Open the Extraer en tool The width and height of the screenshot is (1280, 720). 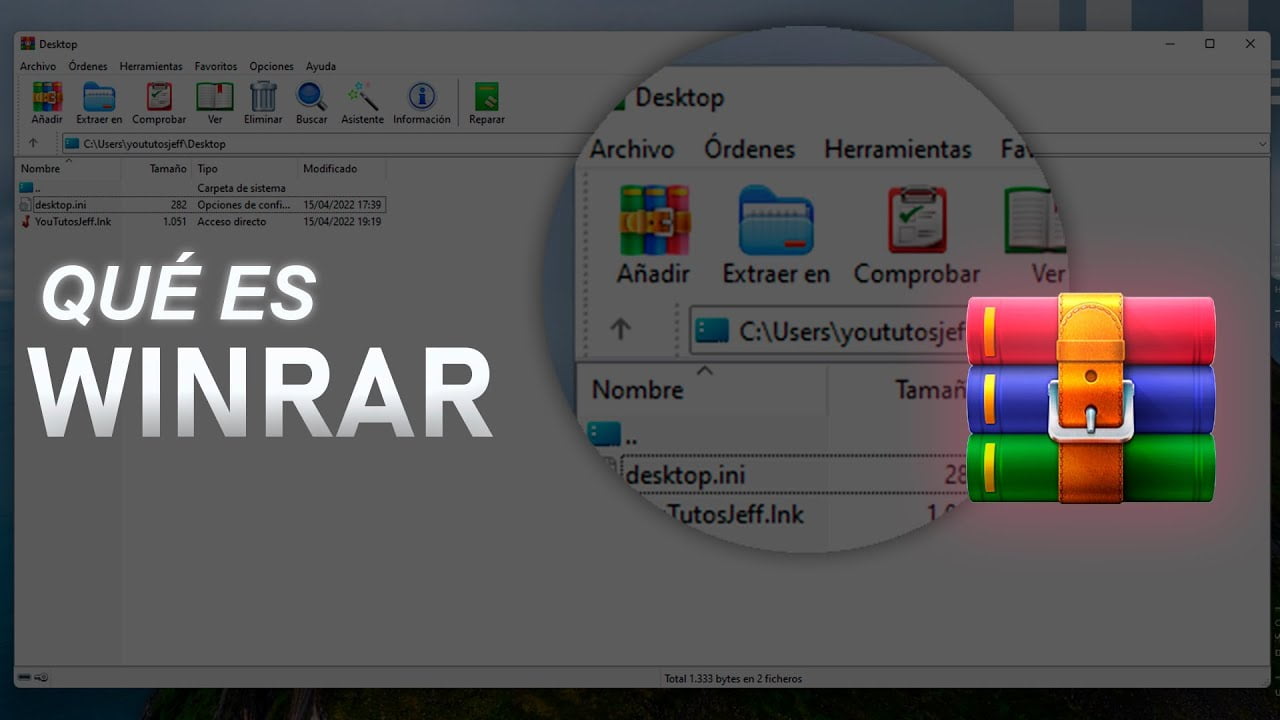tap(99, 103)
